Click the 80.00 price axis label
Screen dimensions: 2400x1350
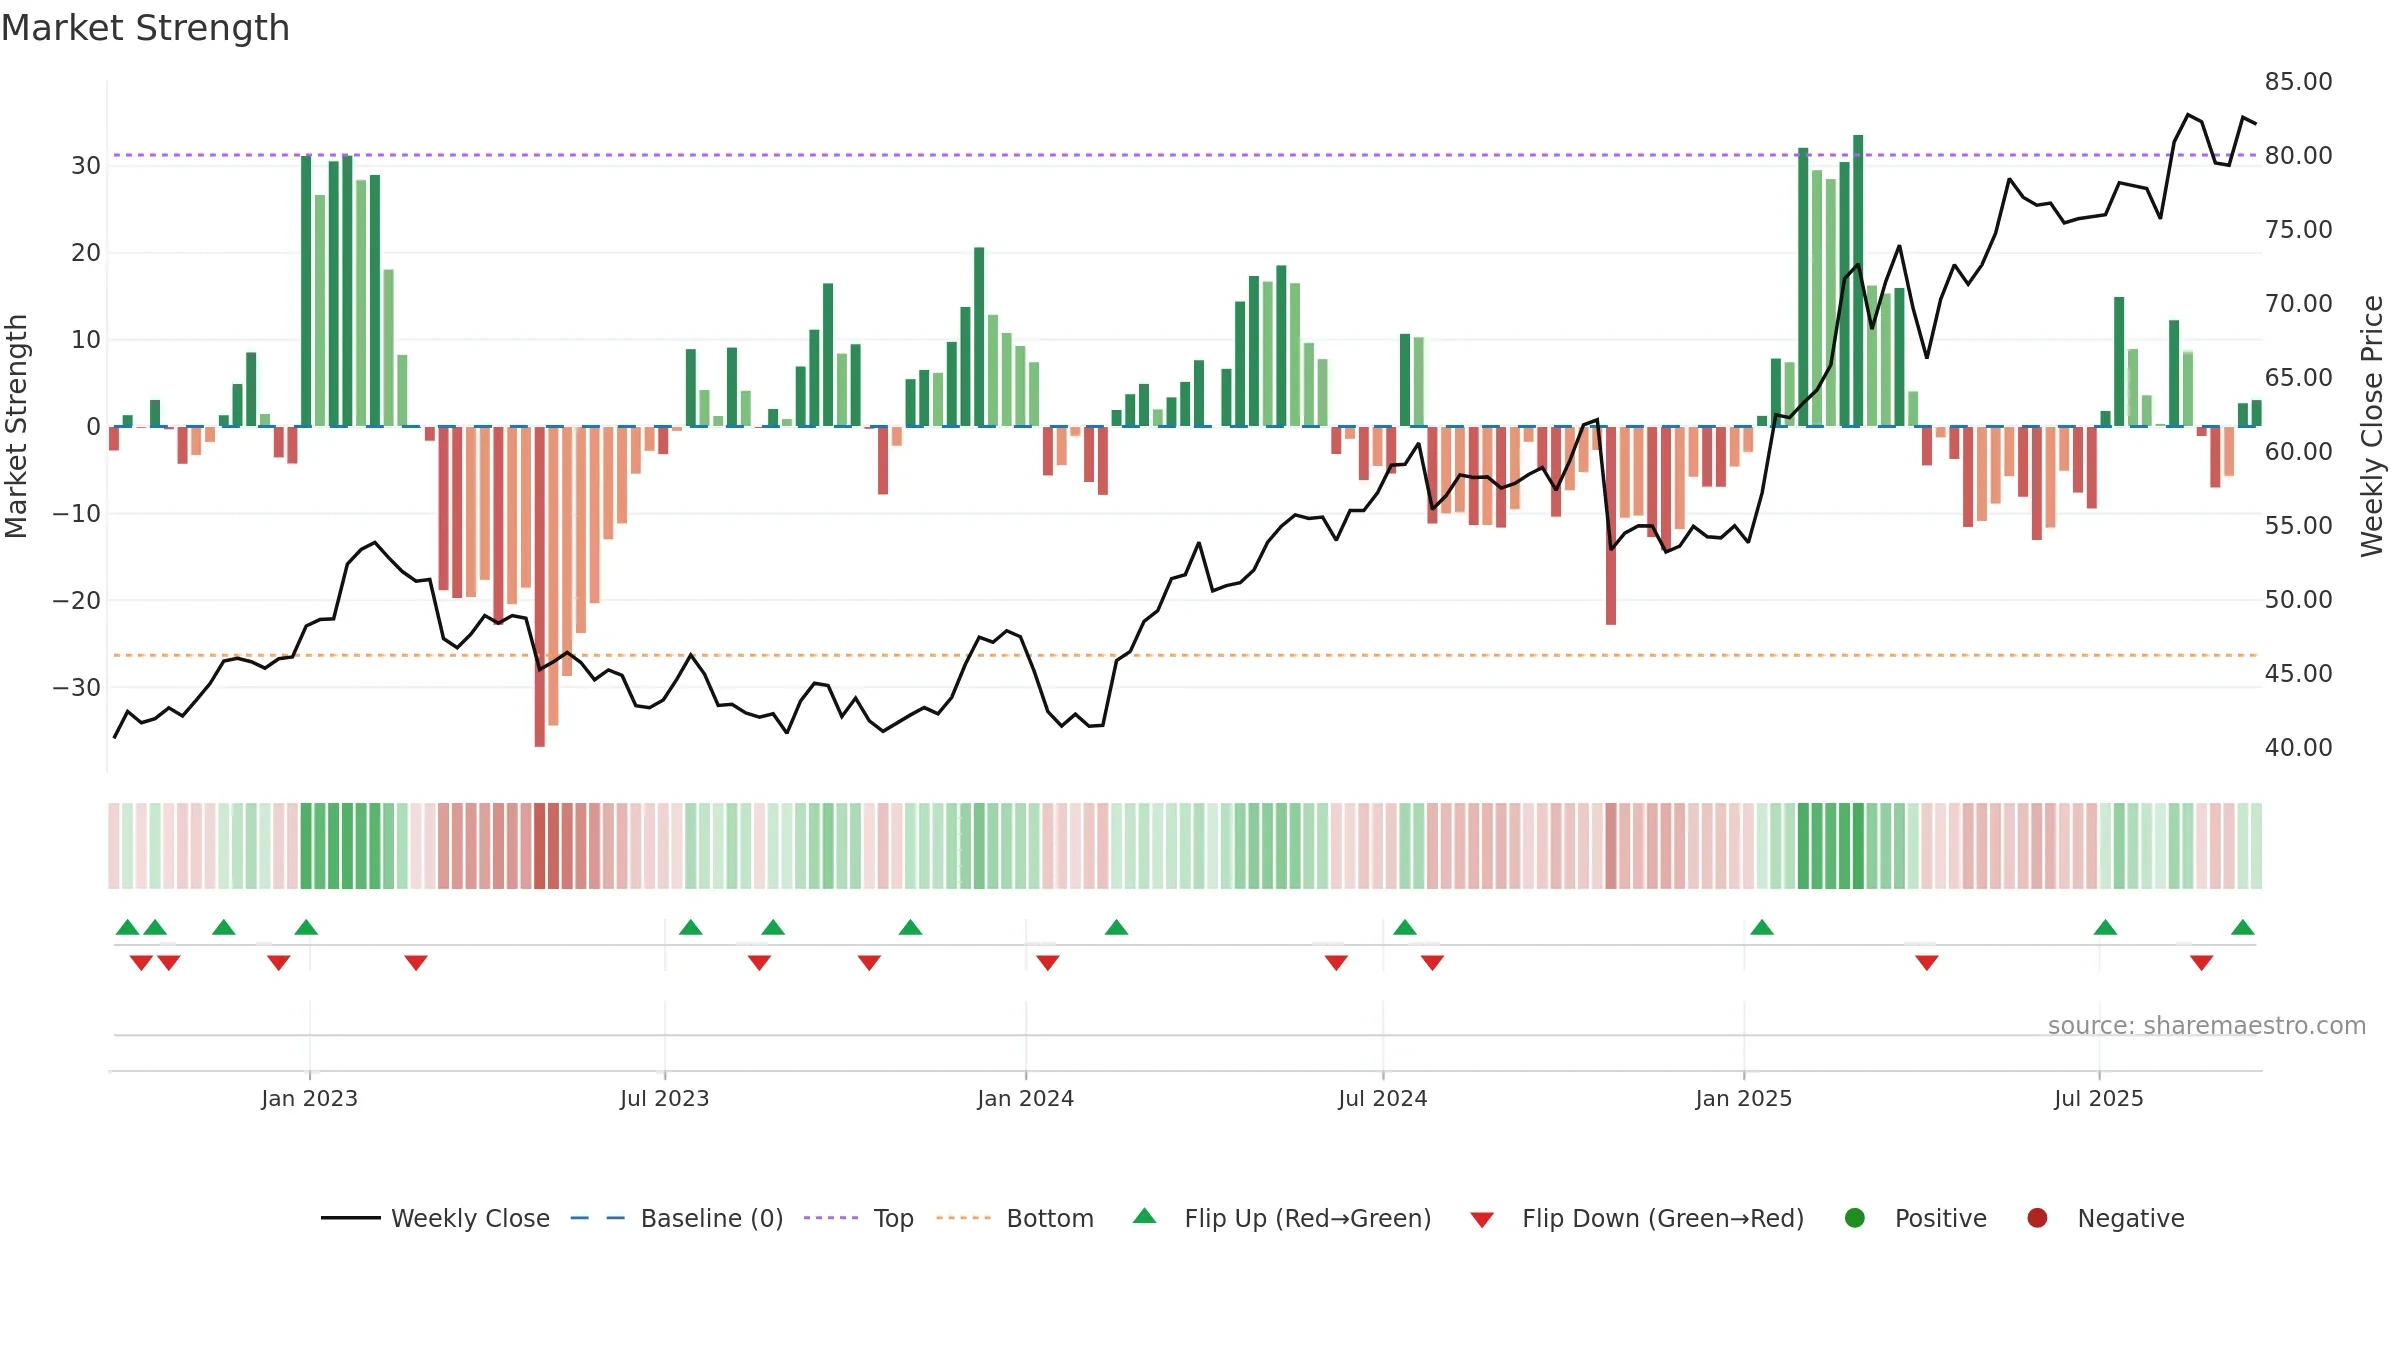[x=2298, y=155]
